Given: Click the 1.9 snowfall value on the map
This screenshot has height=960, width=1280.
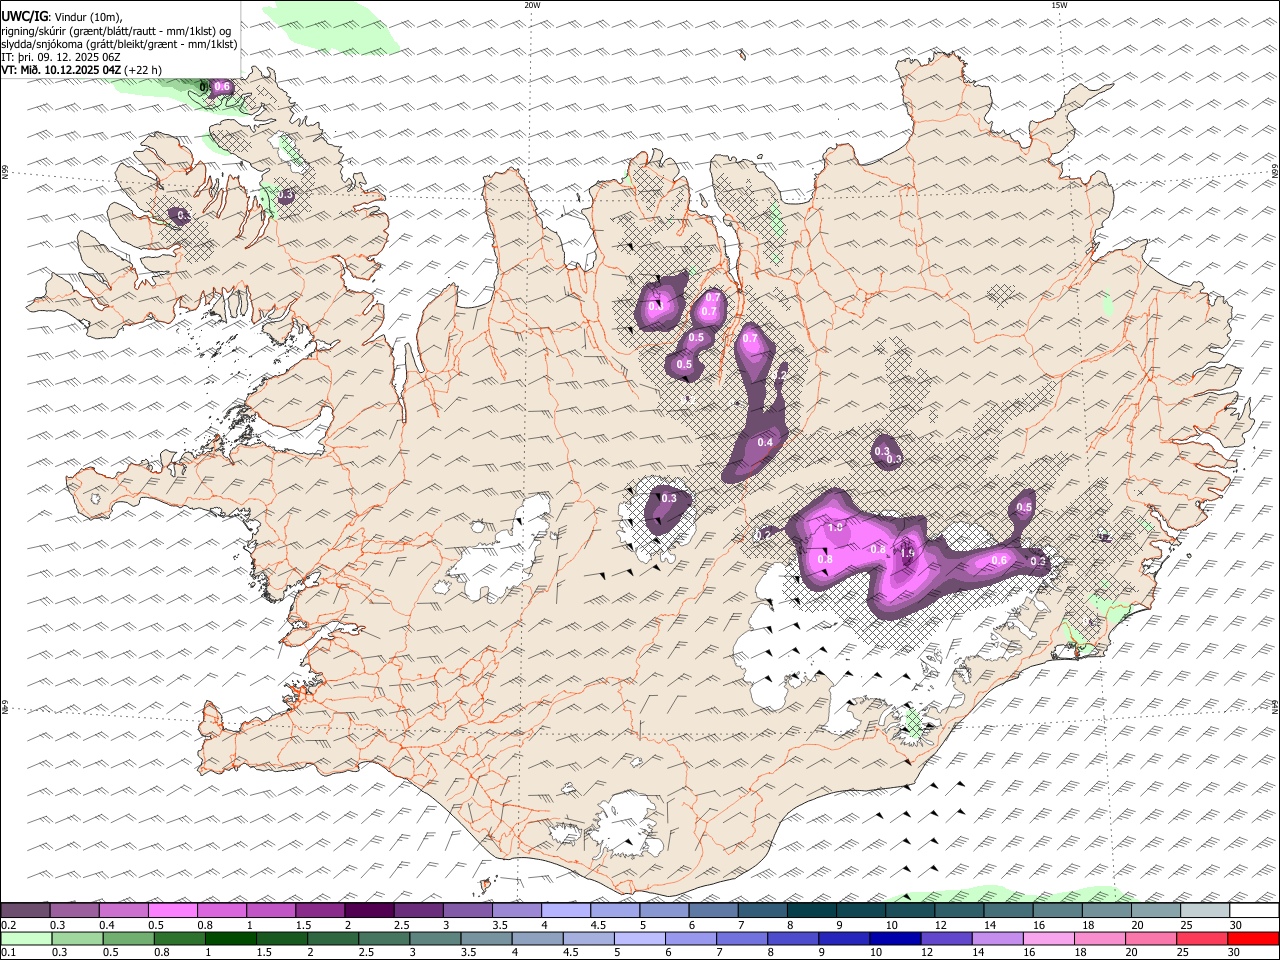Looking at the screenshot, I should [x=908, y=552].
